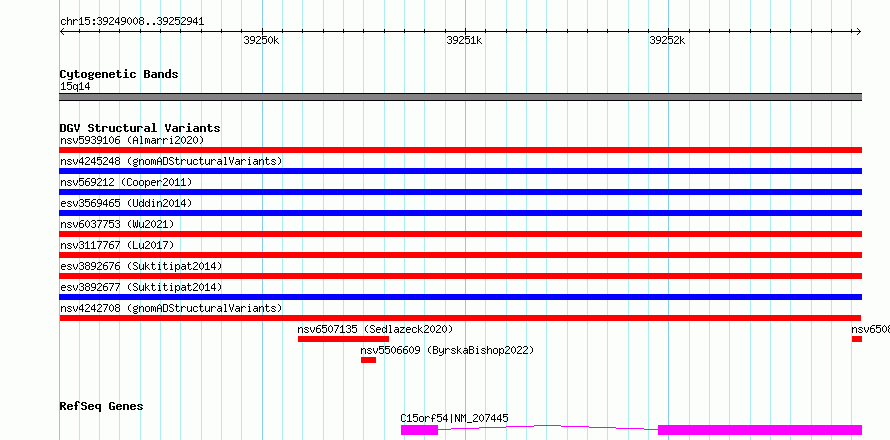Select the nsv3117767 (Lu2017) variant bar
890x440 pixels.
[x=460, y=255]
